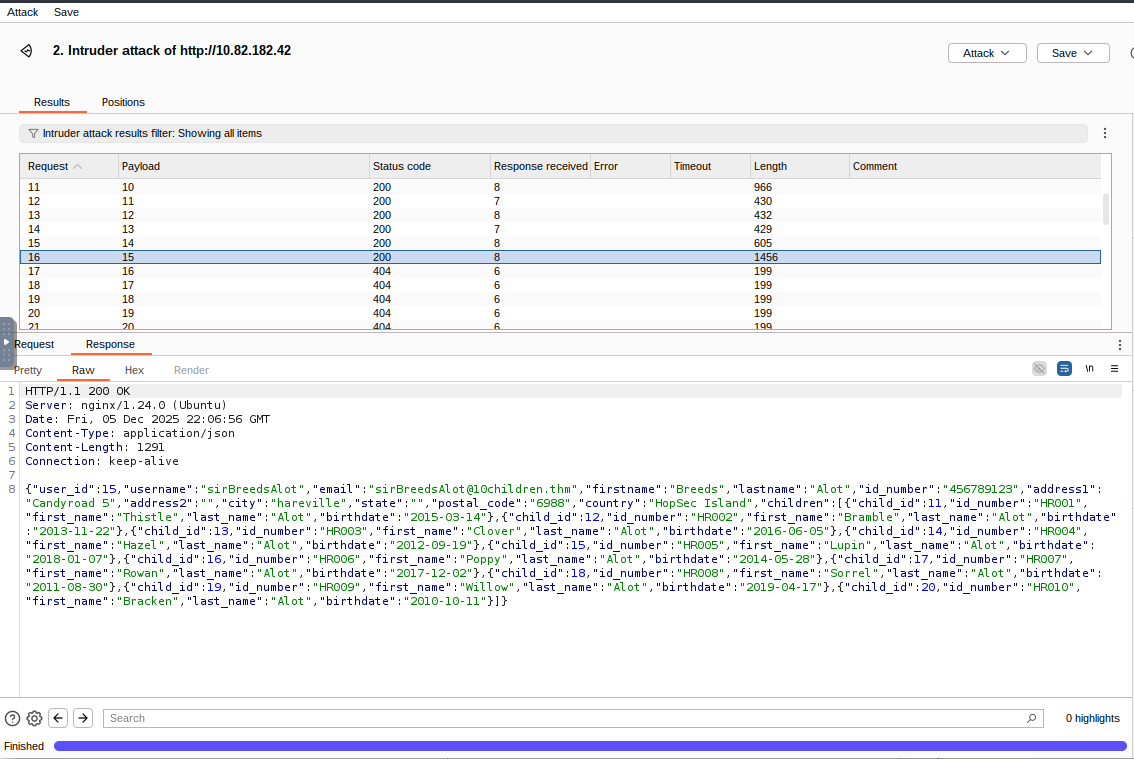
Task: Open search settings gear icon
Action: (x=35, y=718)
